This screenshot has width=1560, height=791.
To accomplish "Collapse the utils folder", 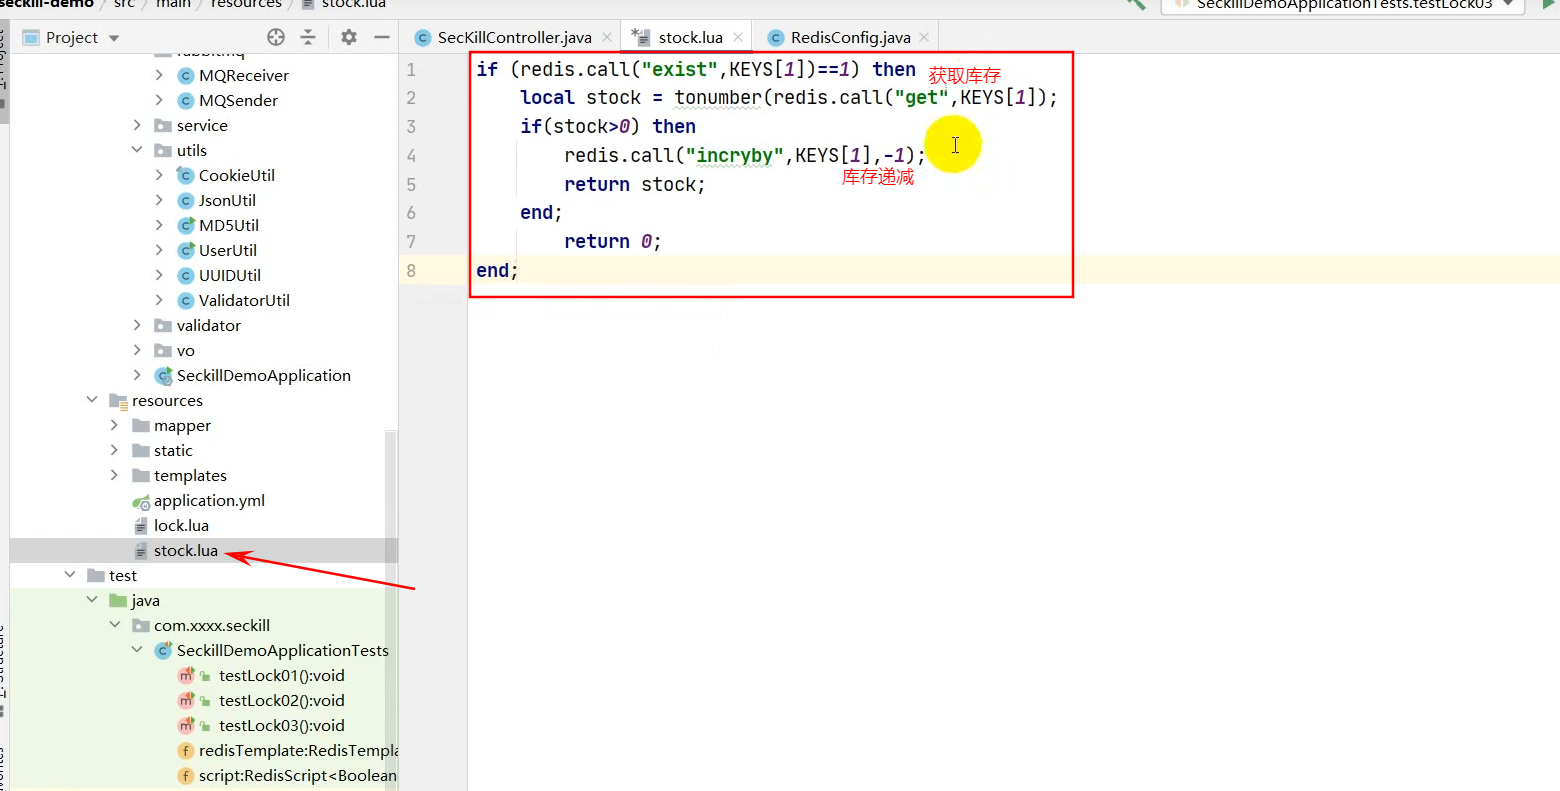I will 137,150.
